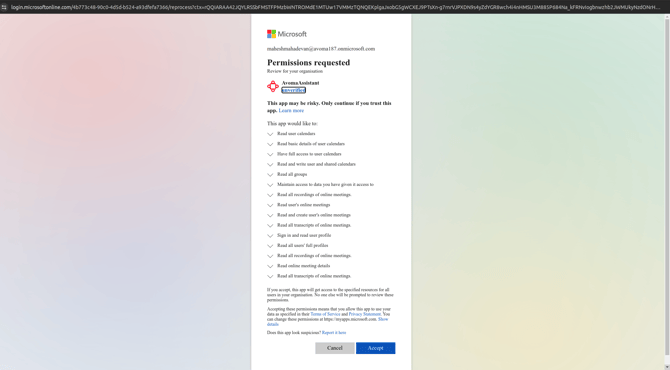Click the AvomaAssistant app icon

(x=273, y=86)
